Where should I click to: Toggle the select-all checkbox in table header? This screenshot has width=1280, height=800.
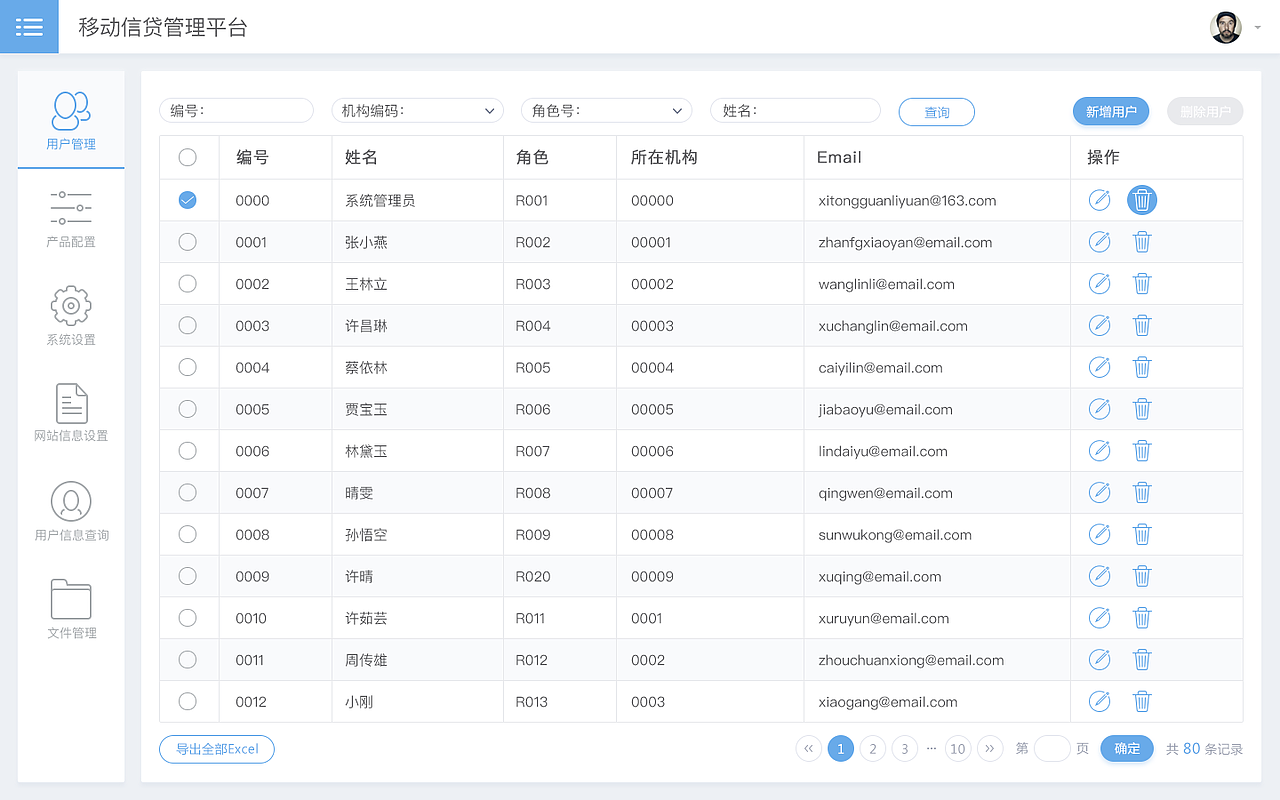(188, 157)
